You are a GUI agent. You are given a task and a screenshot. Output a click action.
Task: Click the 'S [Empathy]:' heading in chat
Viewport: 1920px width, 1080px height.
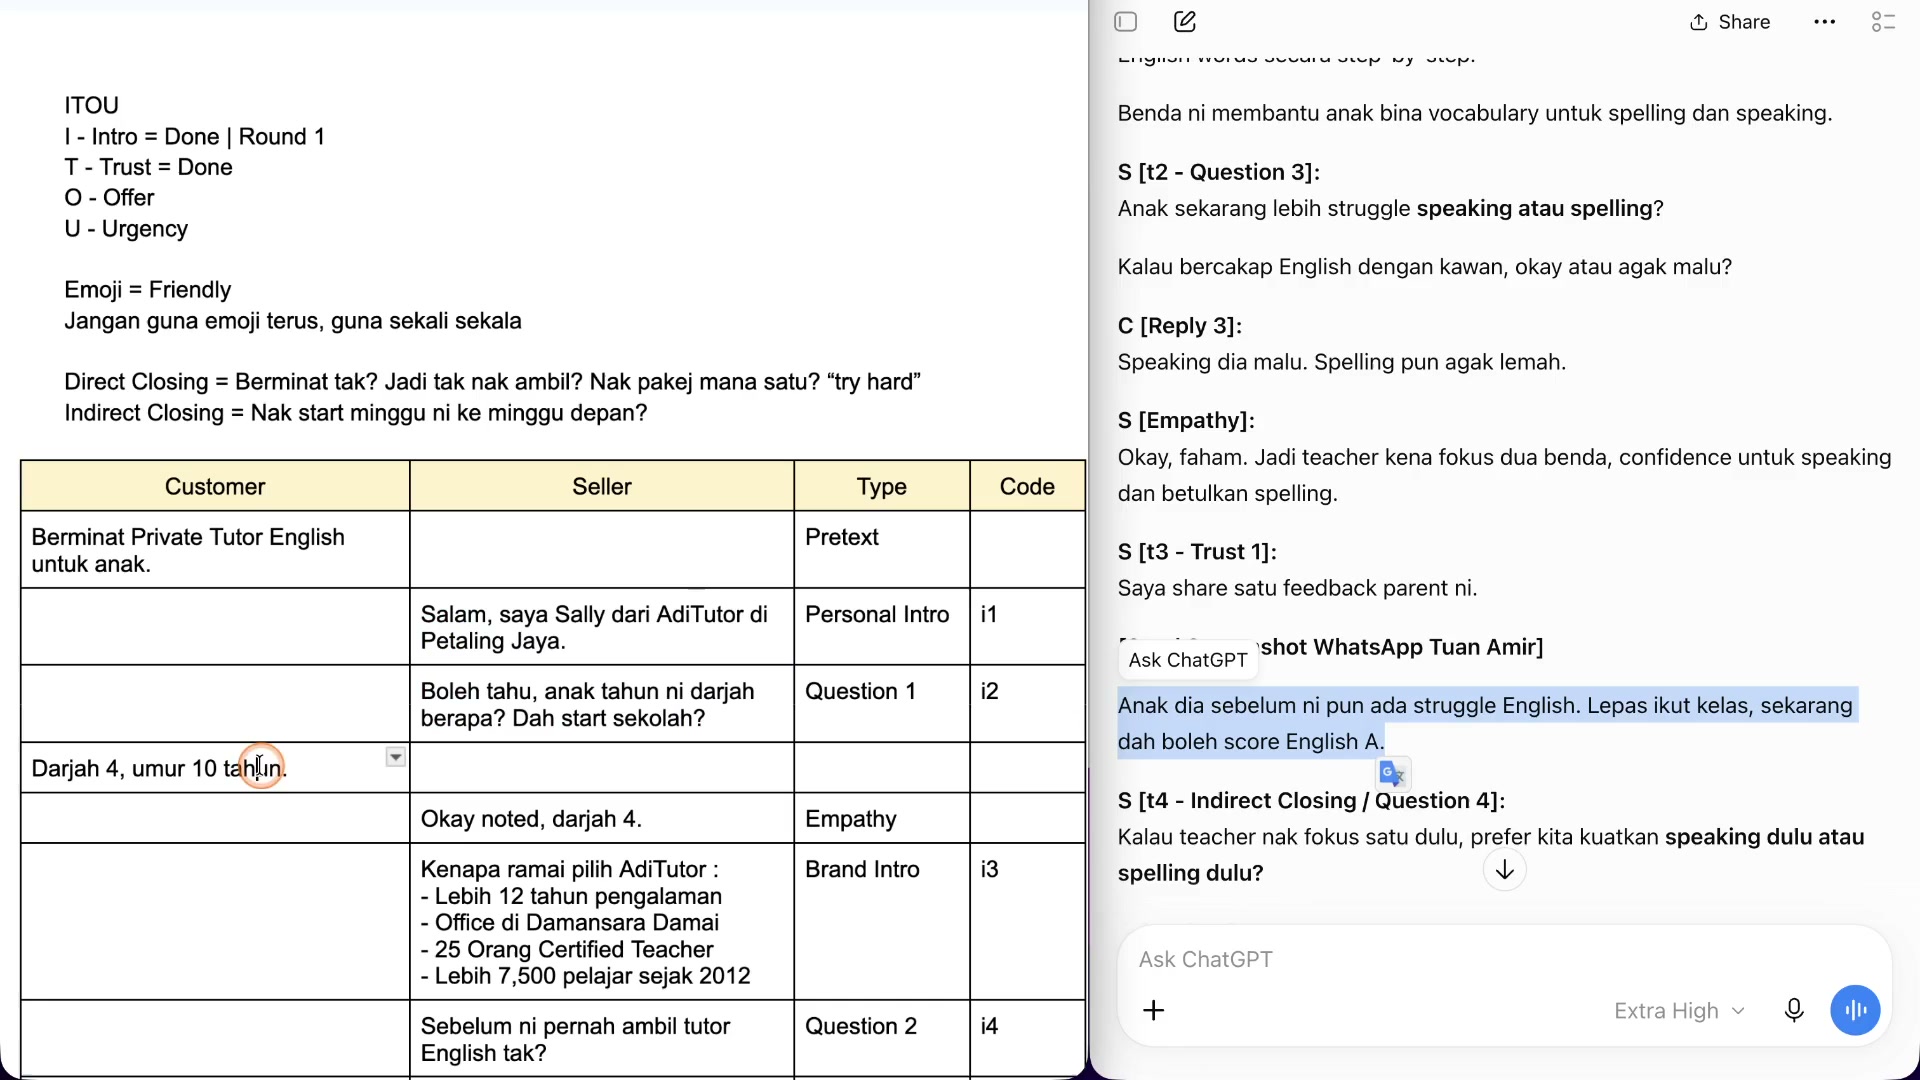(1186, 421)
